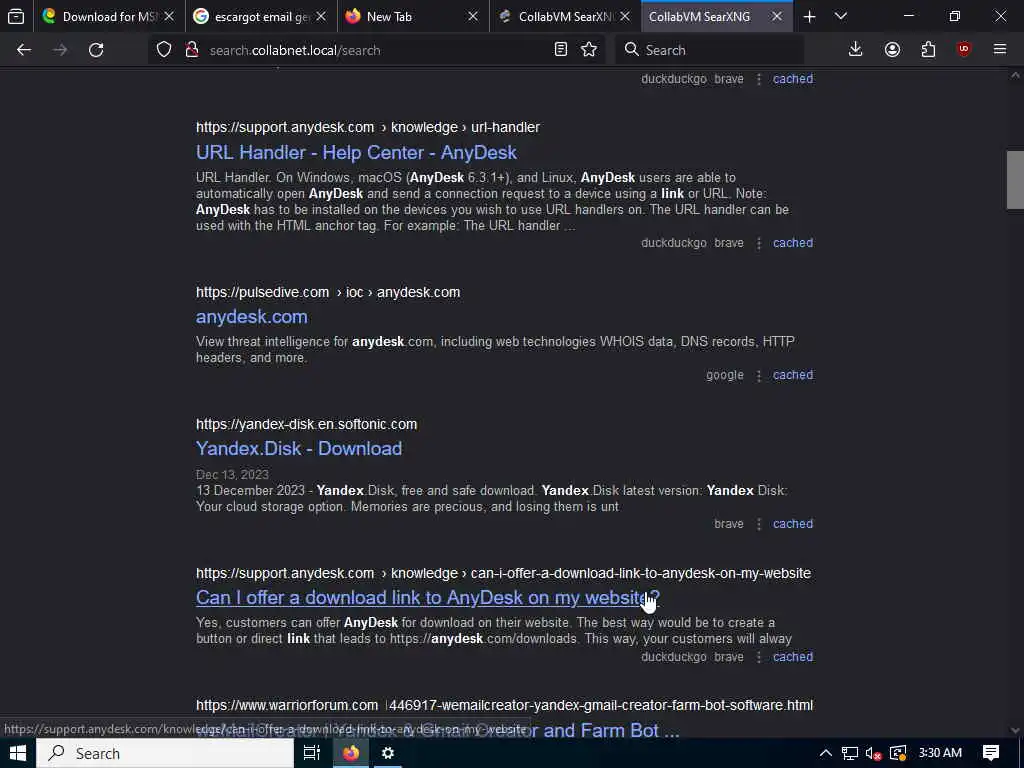Close the Download for MSN tab
1024x768 pixels.
click(x=169, y=16)
